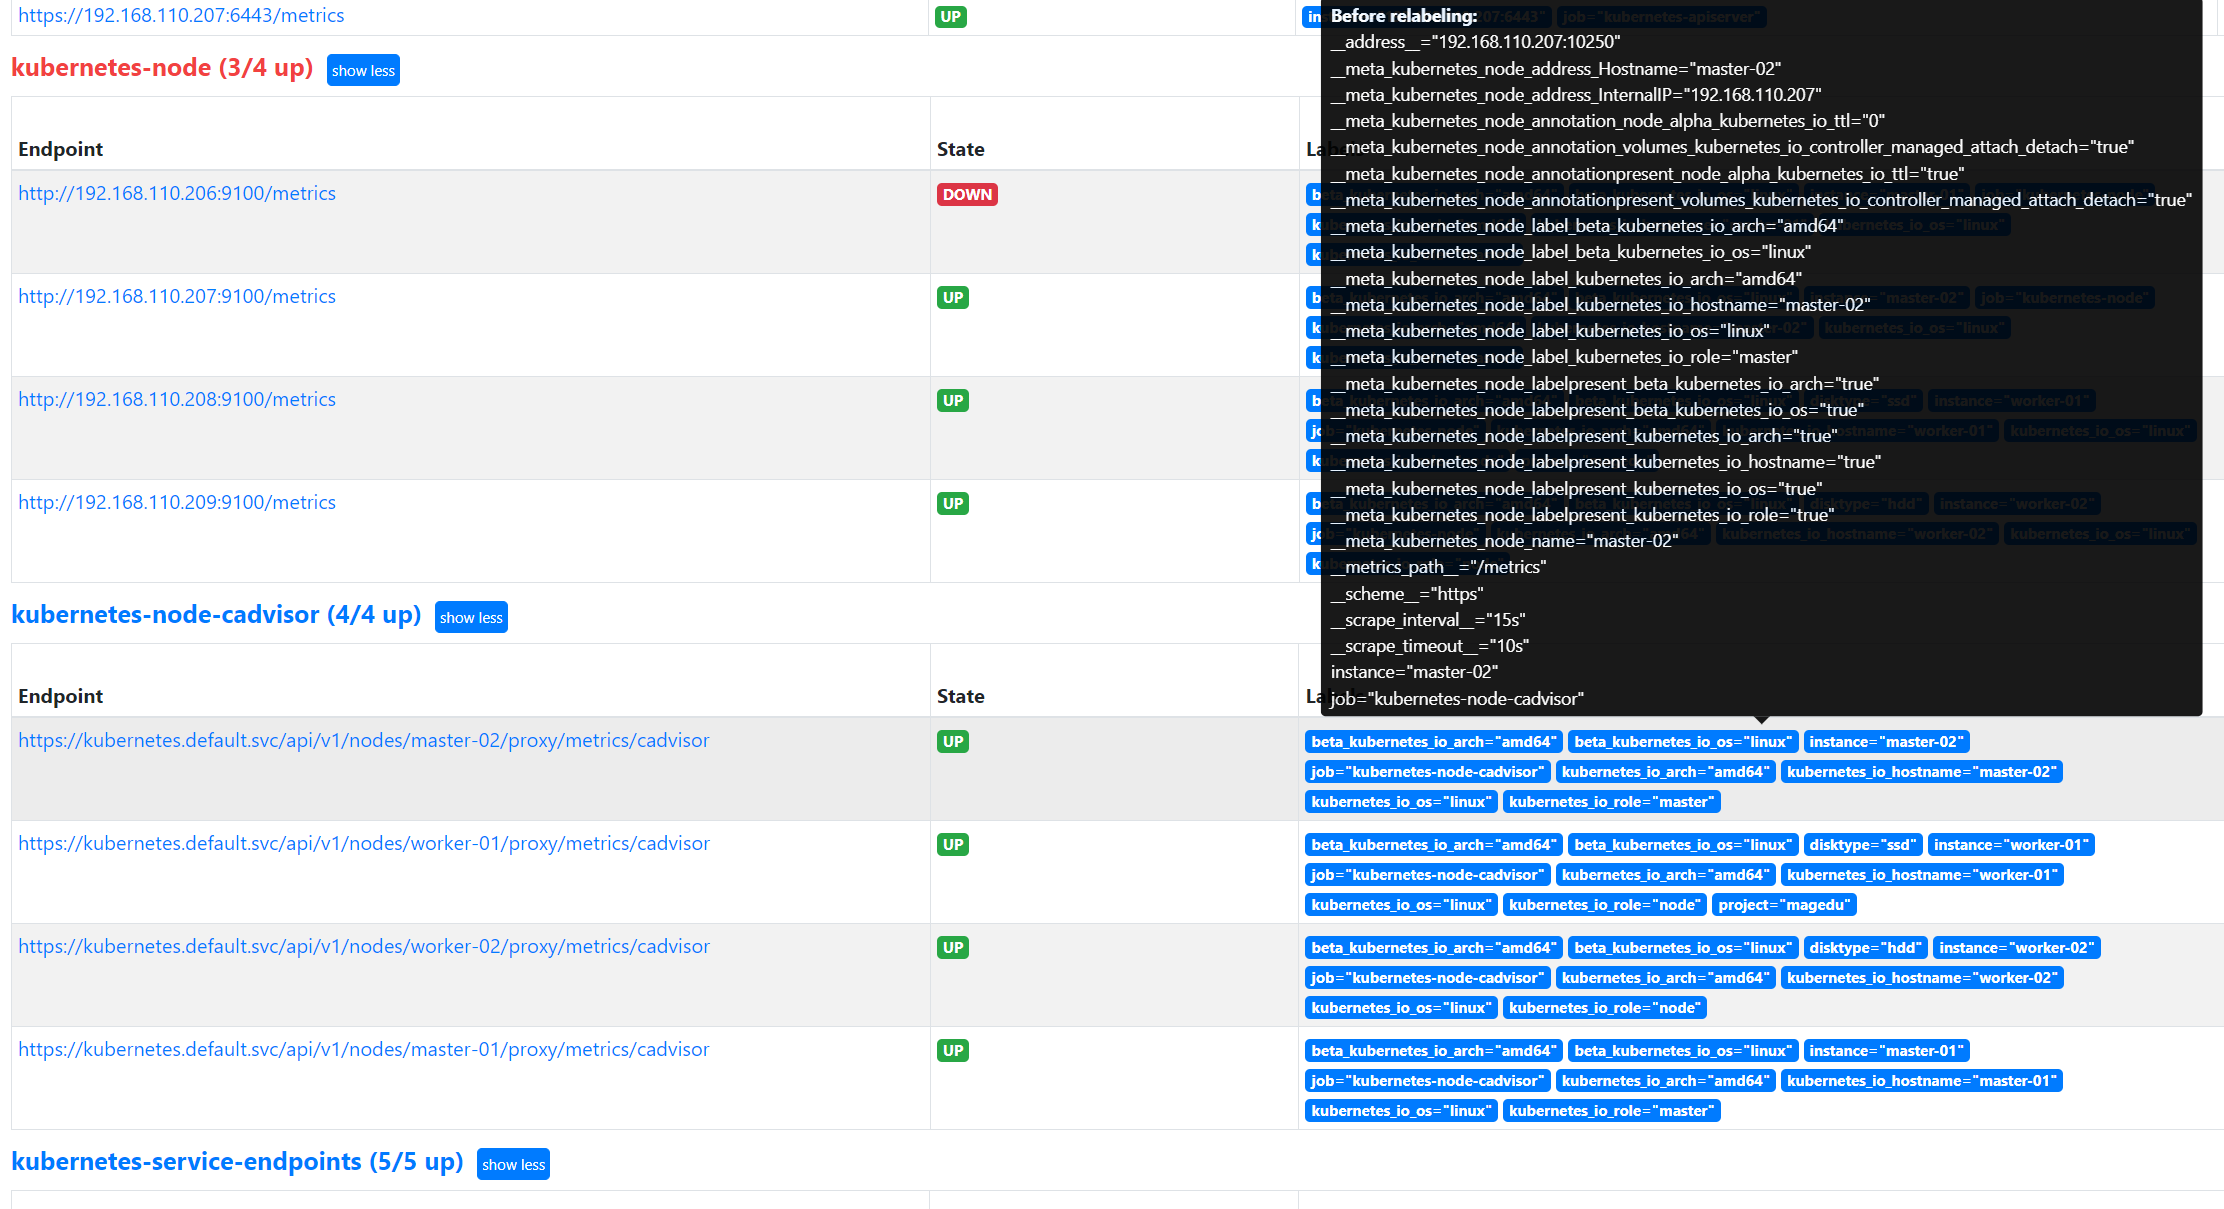Screen dimensions: 2224x1209
Task: Click the DOWN state badge for 192.168.110.206
Action: [966, 195]
